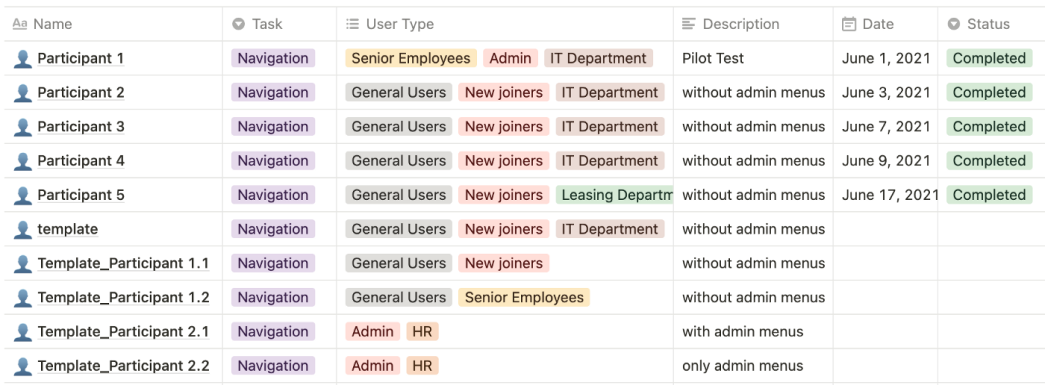1045x385 pixels.
Task: Open the Template_Participant 1.2 page link
Action: (x=123, y=298)
